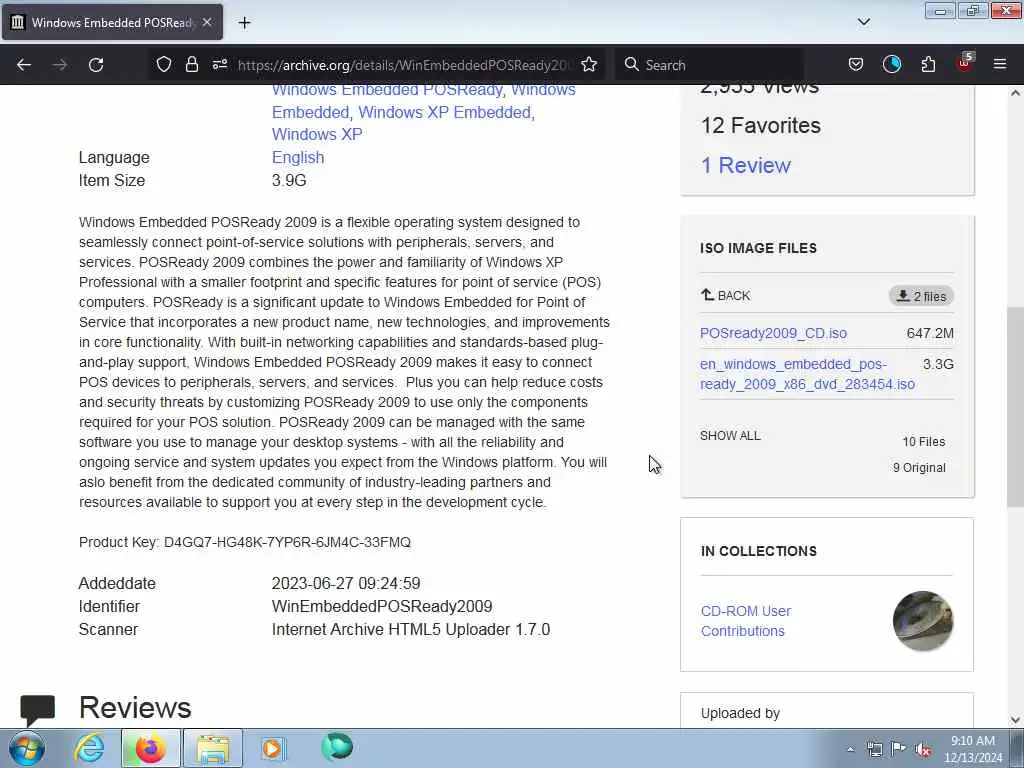Download en_windows_embedded_pos-ready_2009_x86_dvd ISO
Viewport: 1024px width, 768px height.
807,374
